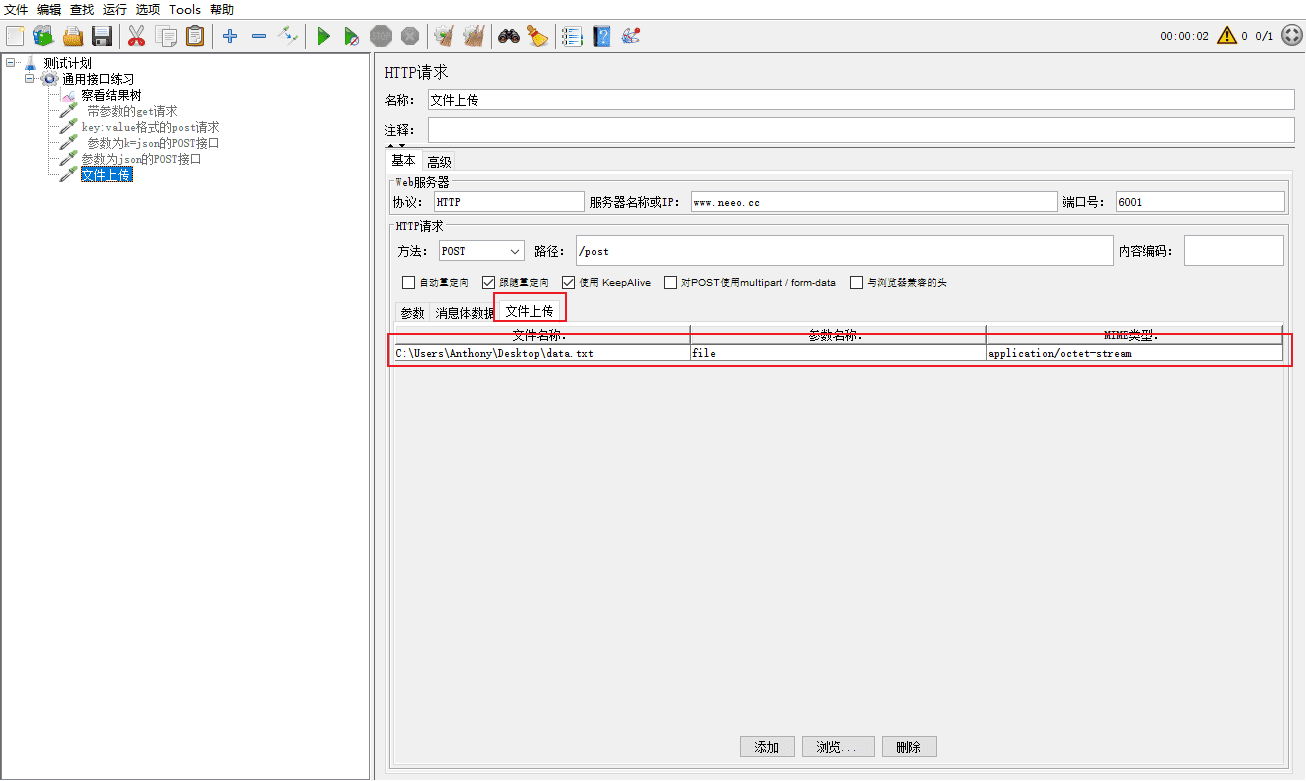Click the 浏览... button

[838, 747]
